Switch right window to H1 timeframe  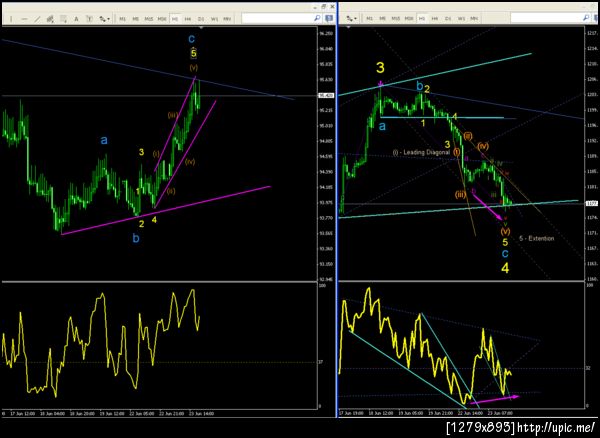[422, 18]
